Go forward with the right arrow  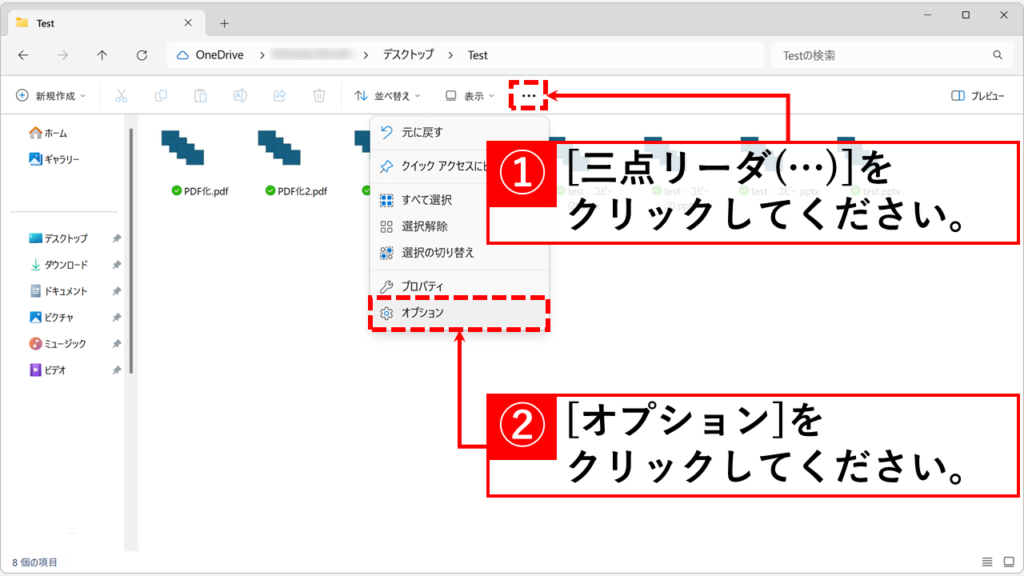(63, 56)
